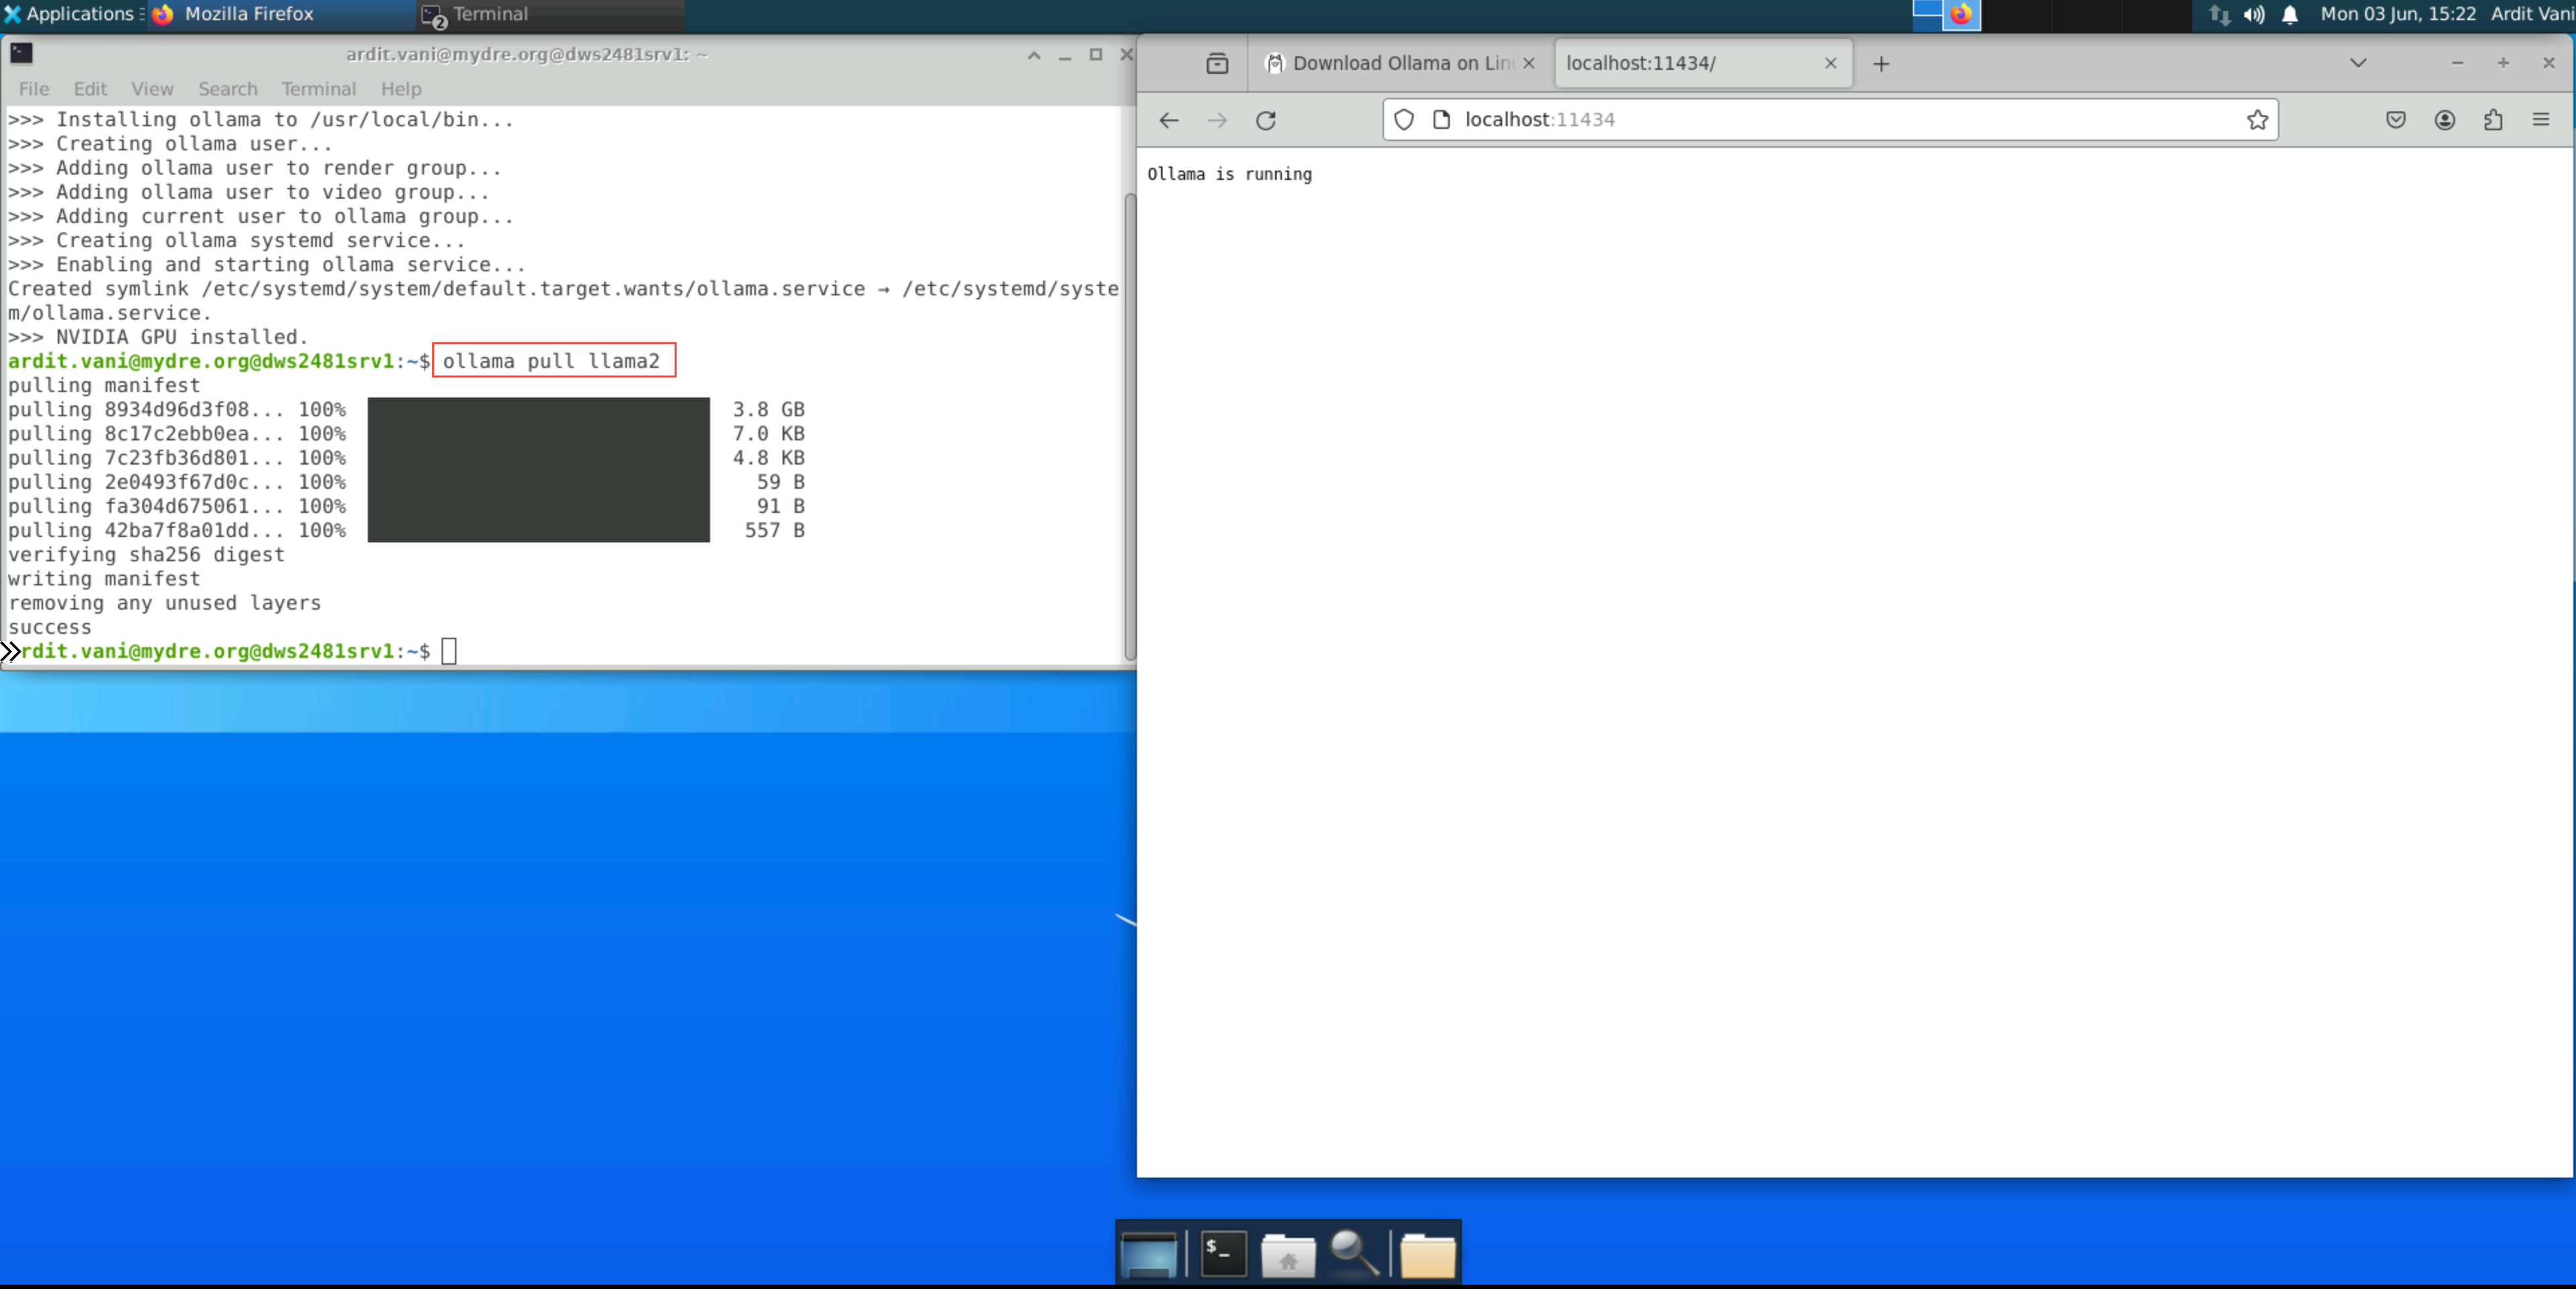Screen dimensions: 2576x1289
Task: Click the Save to Pocket icon
Action: (x=2395, y=120)
